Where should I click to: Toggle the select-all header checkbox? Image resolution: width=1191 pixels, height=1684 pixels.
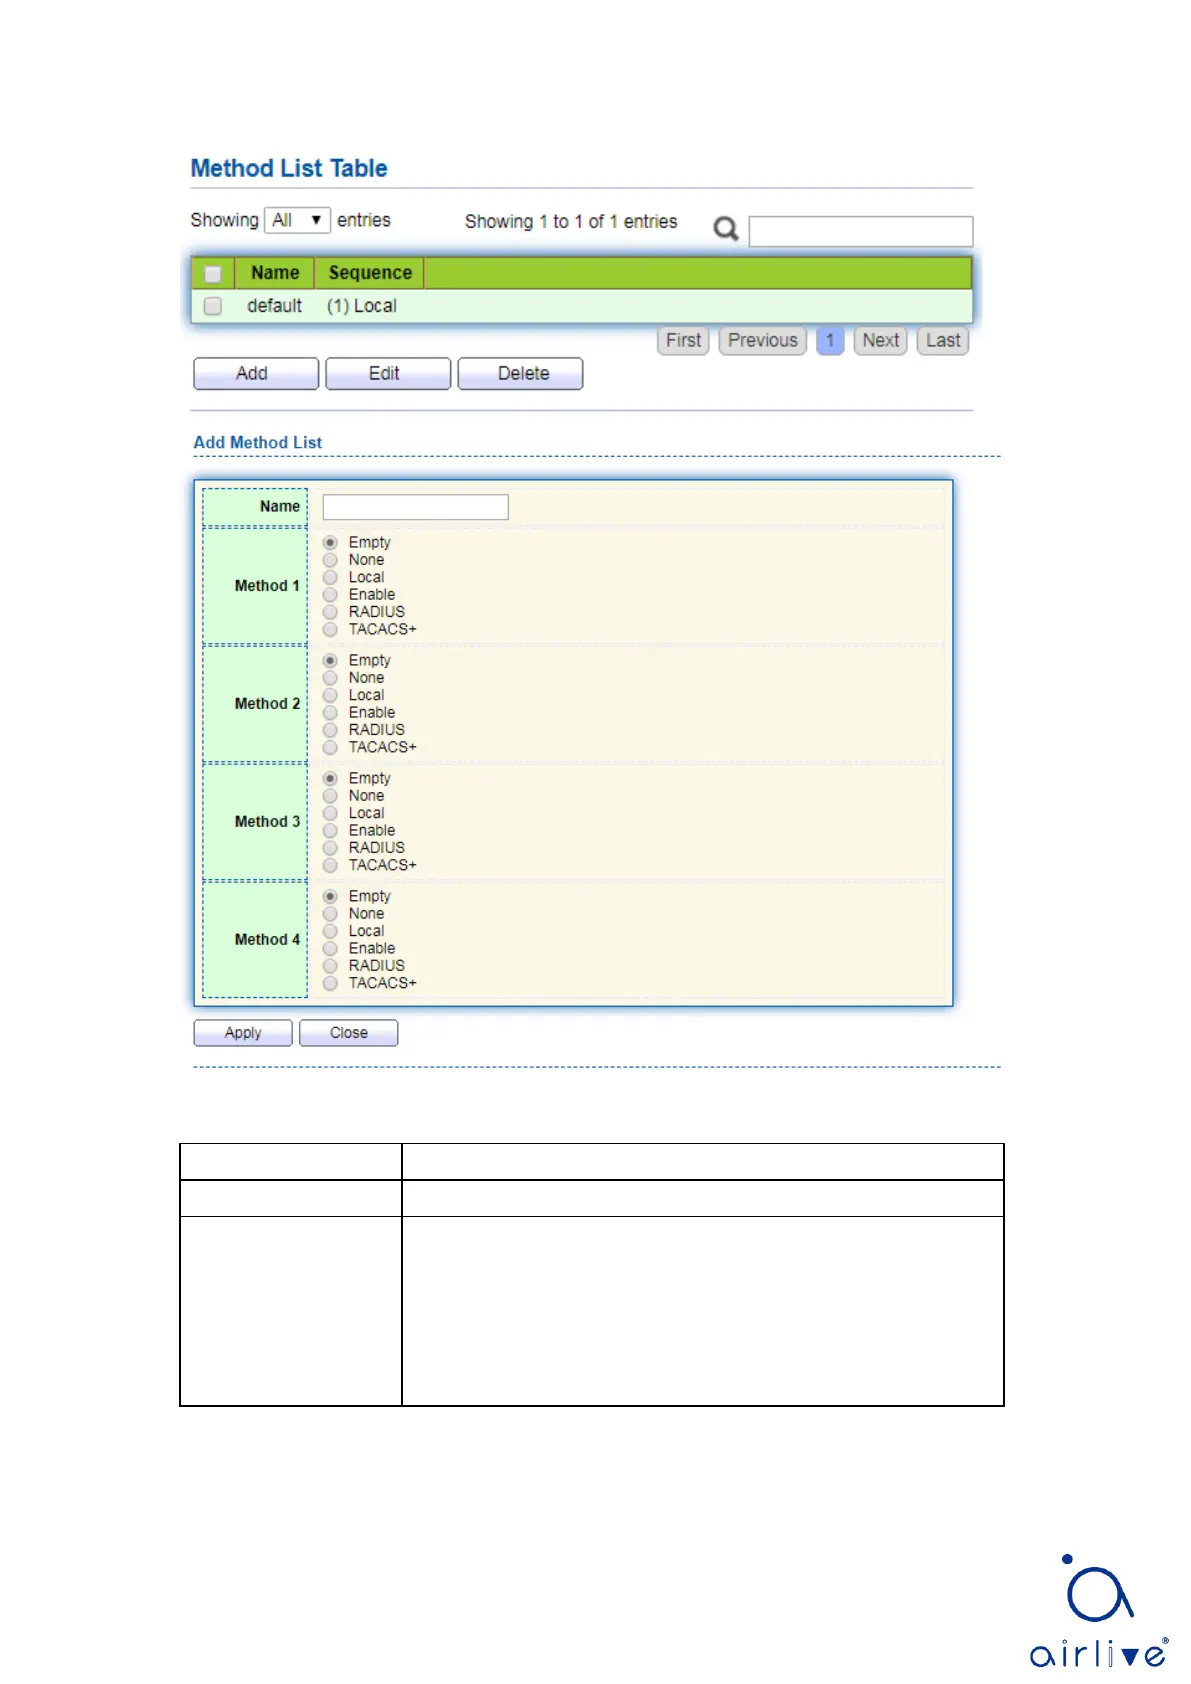[x=213, y=274]
